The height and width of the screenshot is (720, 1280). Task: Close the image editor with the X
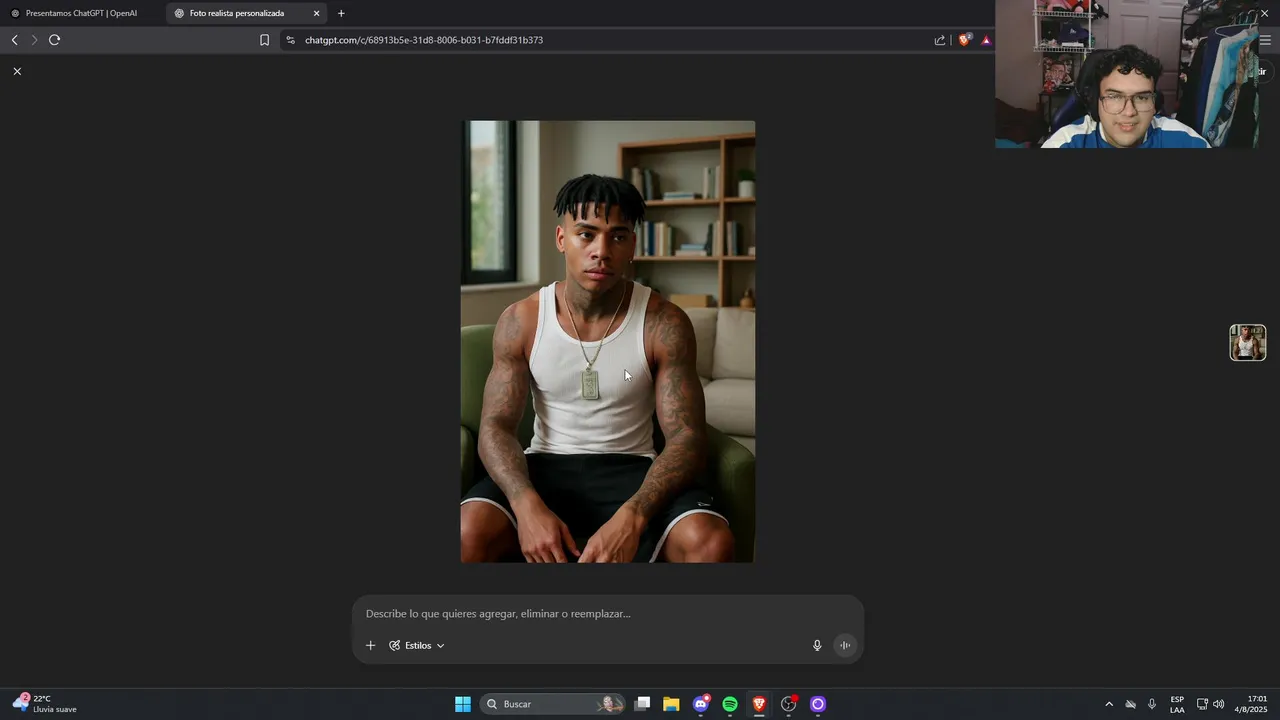coord(17,71)
